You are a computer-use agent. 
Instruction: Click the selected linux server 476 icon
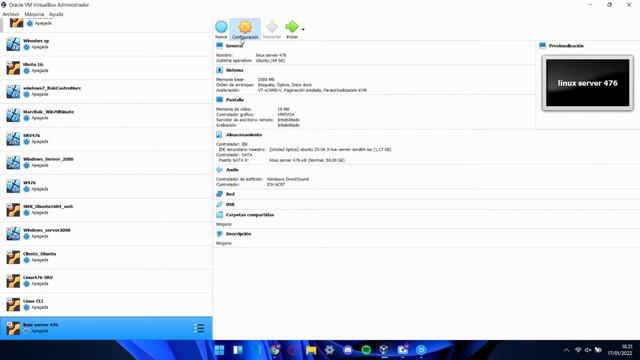13,328
